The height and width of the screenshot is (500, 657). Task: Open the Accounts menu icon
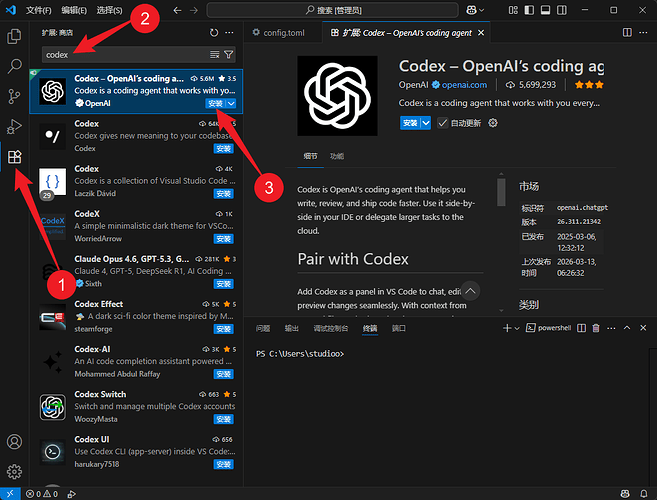(x=14, y=442)
